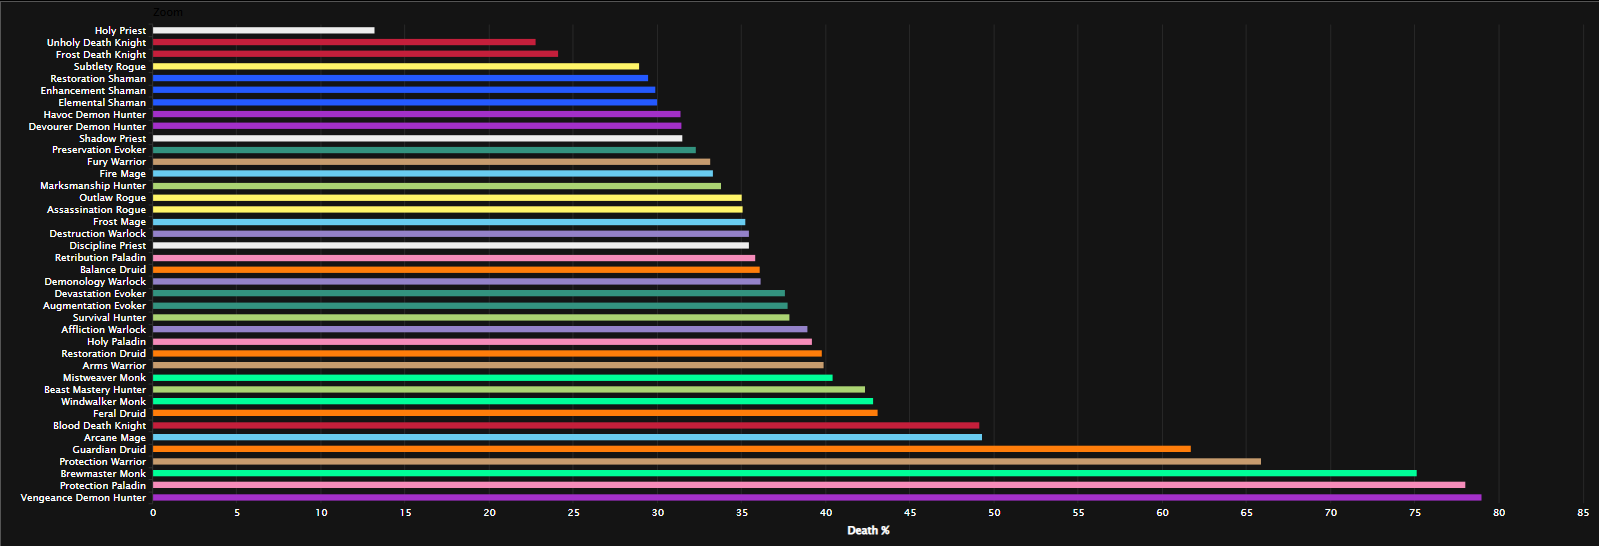Click the Death % axis title
Screen dimensions: 1599x546
(868, 530)
